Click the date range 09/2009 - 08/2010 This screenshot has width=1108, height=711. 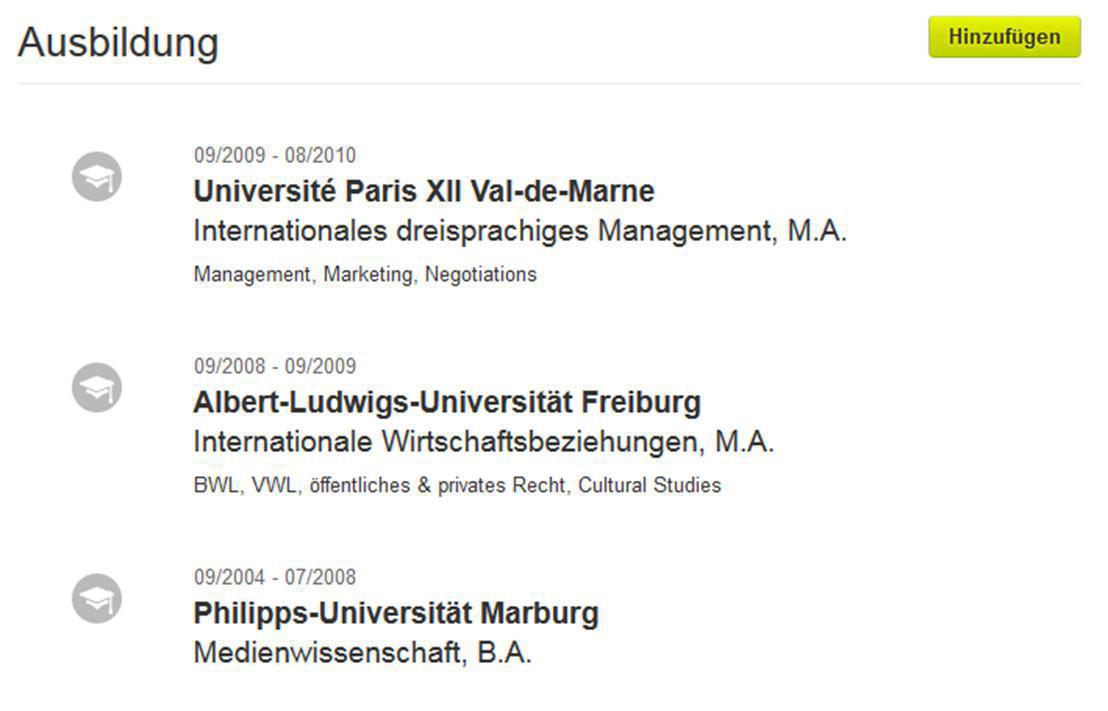point(275,155)
